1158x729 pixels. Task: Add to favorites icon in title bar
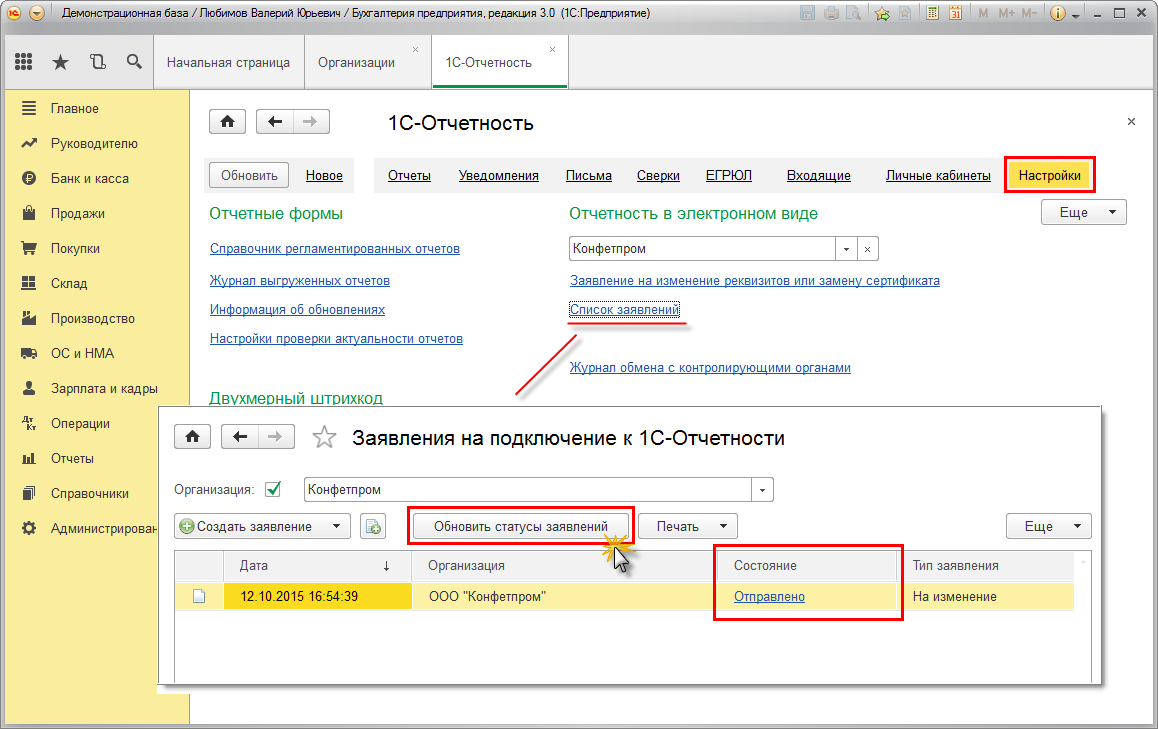(882, 13)
